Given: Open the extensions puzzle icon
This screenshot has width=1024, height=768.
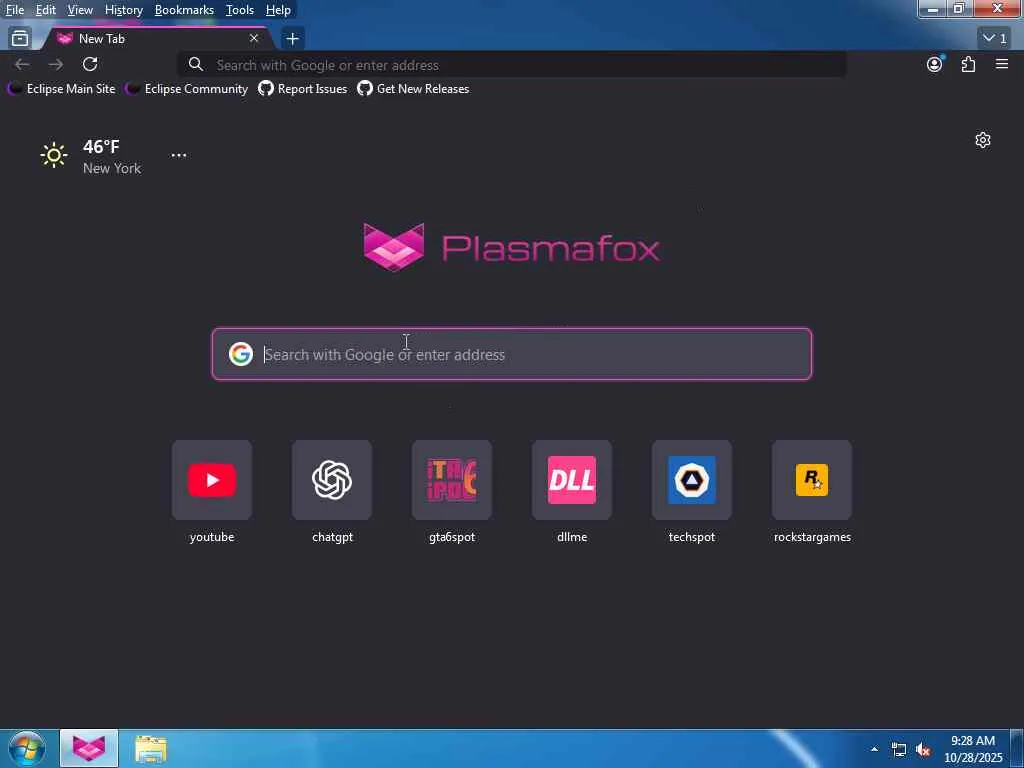Looking at the screenshot, I should click(x=968, y=64).
